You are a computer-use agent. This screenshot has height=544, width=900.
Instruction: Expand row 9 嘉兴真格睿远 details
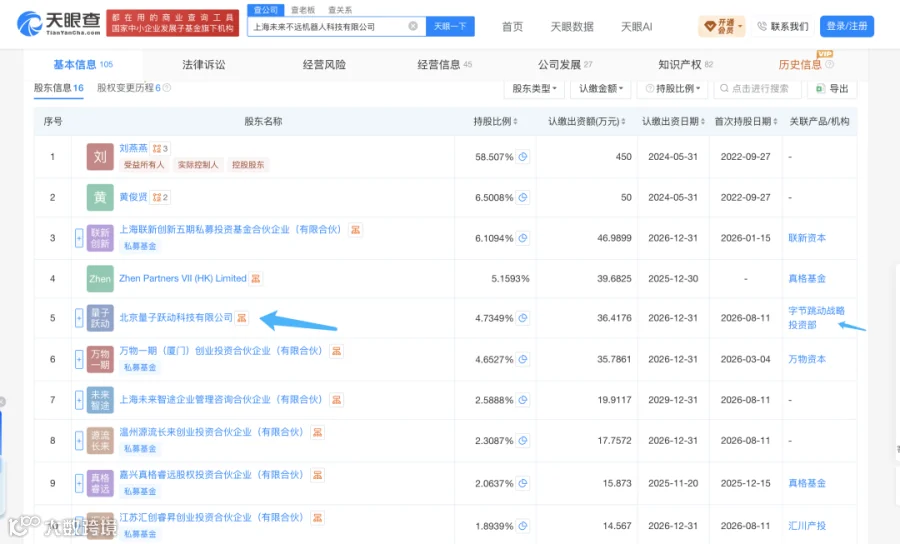(79, 483)
